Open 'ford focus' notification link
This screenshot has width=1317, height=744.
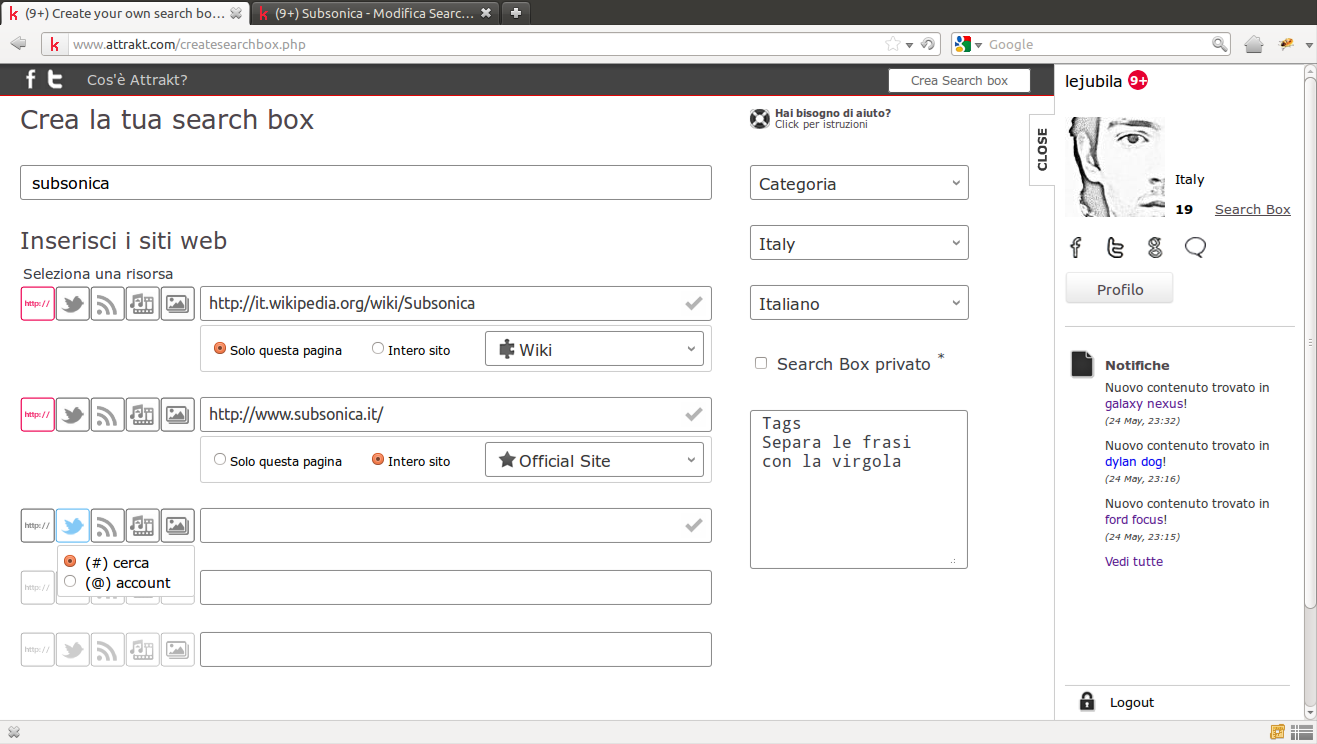[1134, 520]
